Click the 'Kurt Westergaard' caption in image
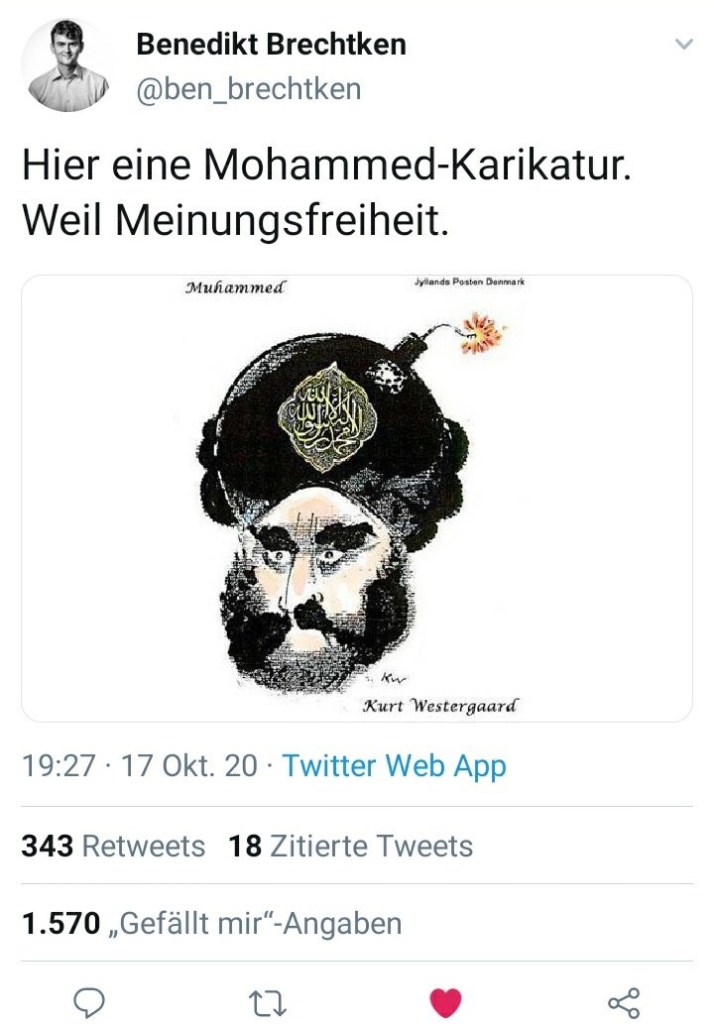 pyautogui.click(x=441, y=706)
